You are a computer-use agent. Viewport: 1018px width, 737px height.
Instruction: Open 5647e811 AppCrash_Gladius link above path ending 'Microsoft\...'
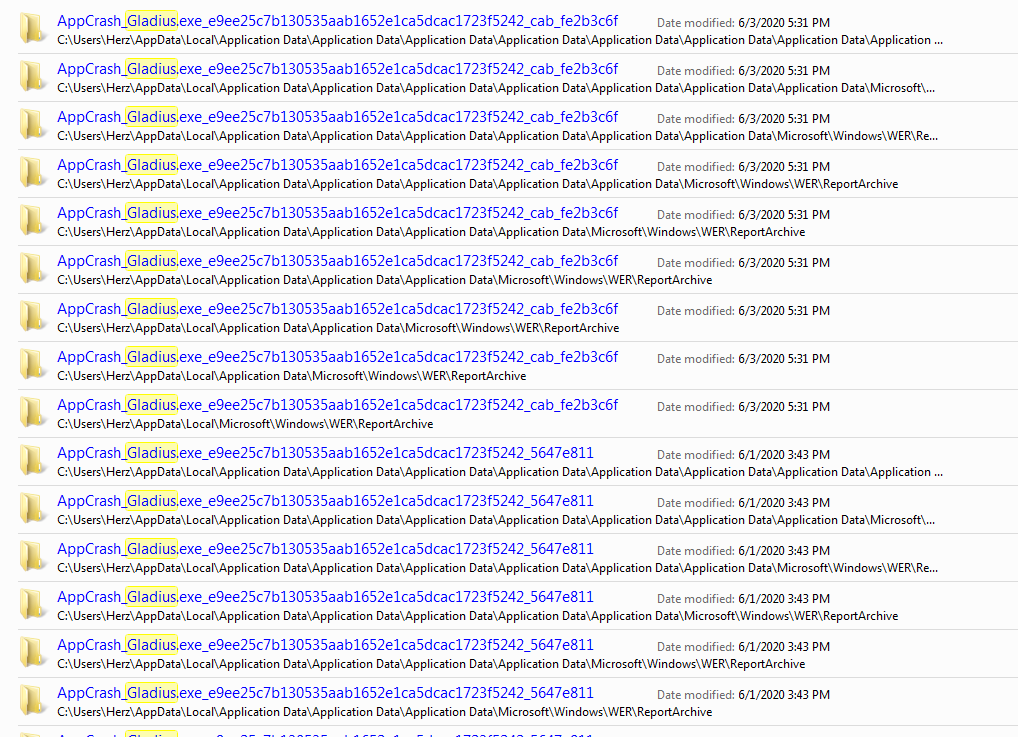coord(325,501)
